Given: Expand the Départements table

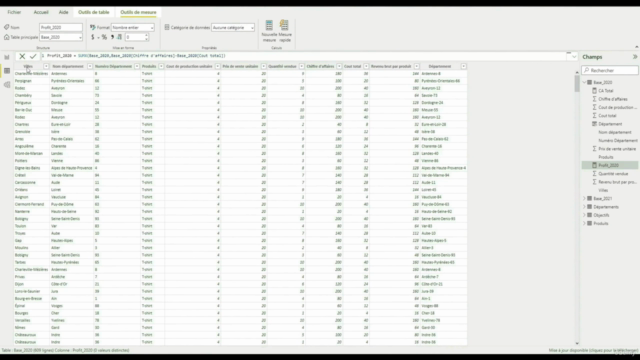Looking at the screenshot, I should 584,207.
